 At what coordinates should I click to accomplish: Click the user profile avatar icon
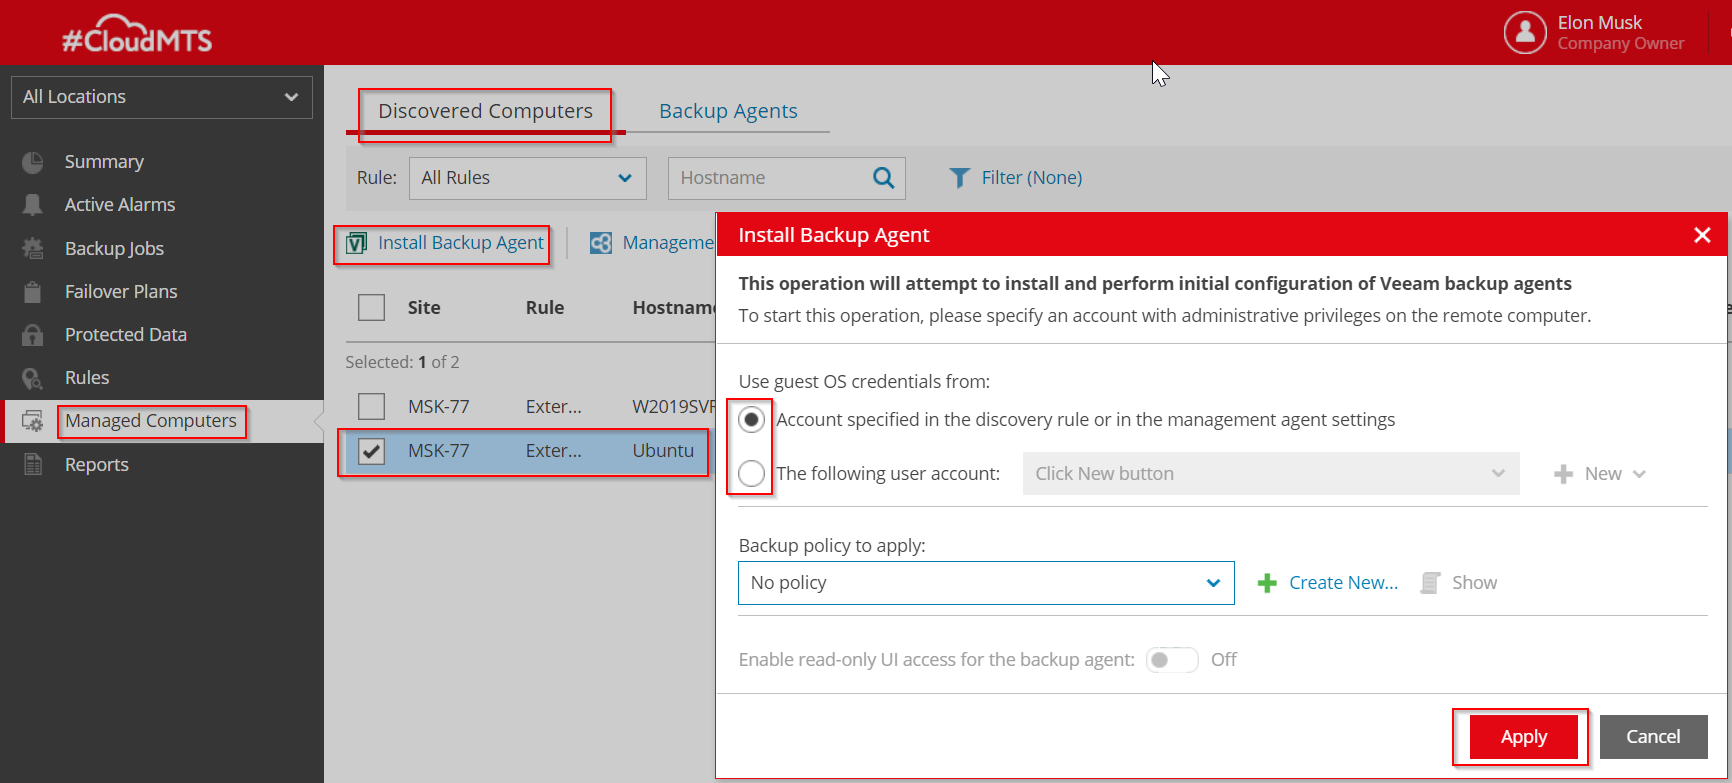coord(1524,33)
